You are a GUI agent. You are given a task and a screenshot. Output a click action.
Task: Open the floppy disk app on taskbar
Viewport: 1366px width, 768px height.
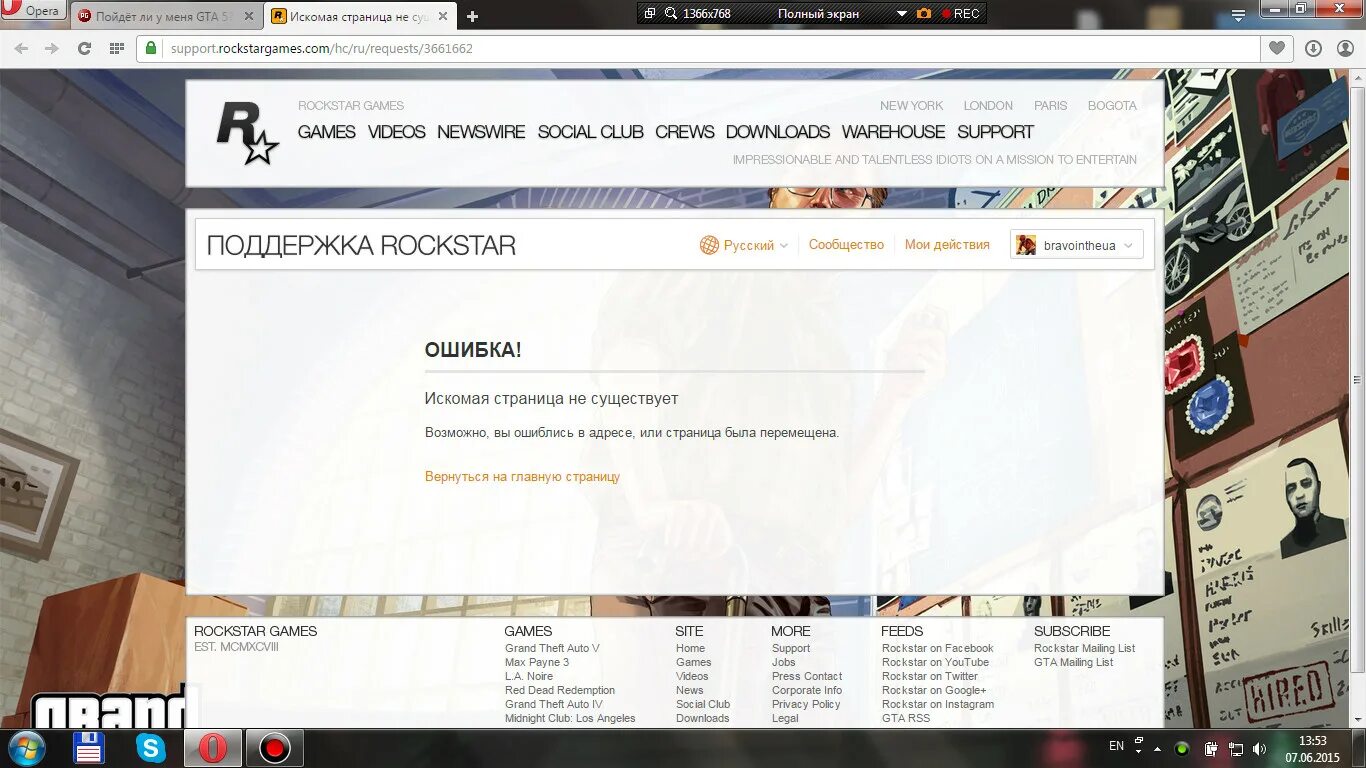point(90,748)
